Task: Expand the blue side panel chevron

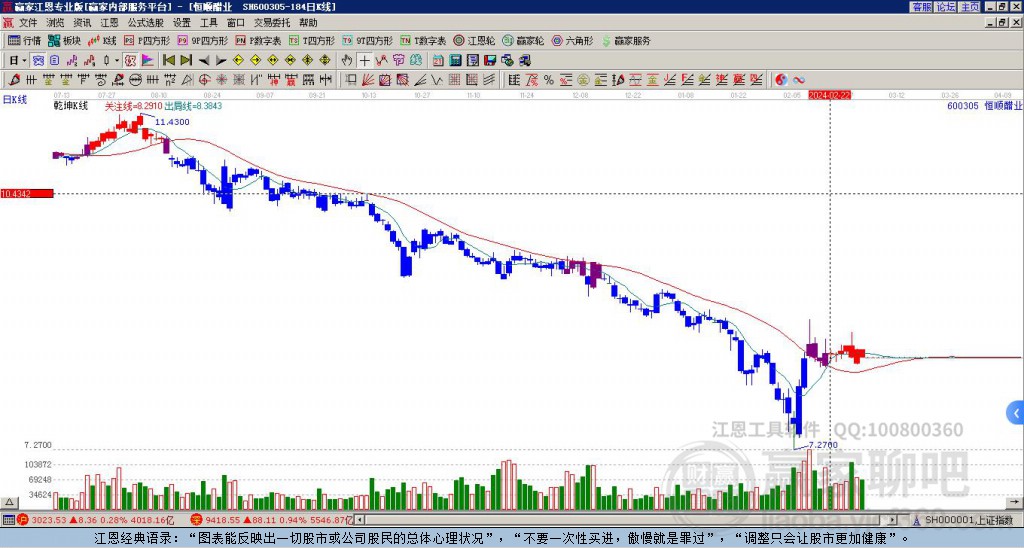Action: (1016, 413)
